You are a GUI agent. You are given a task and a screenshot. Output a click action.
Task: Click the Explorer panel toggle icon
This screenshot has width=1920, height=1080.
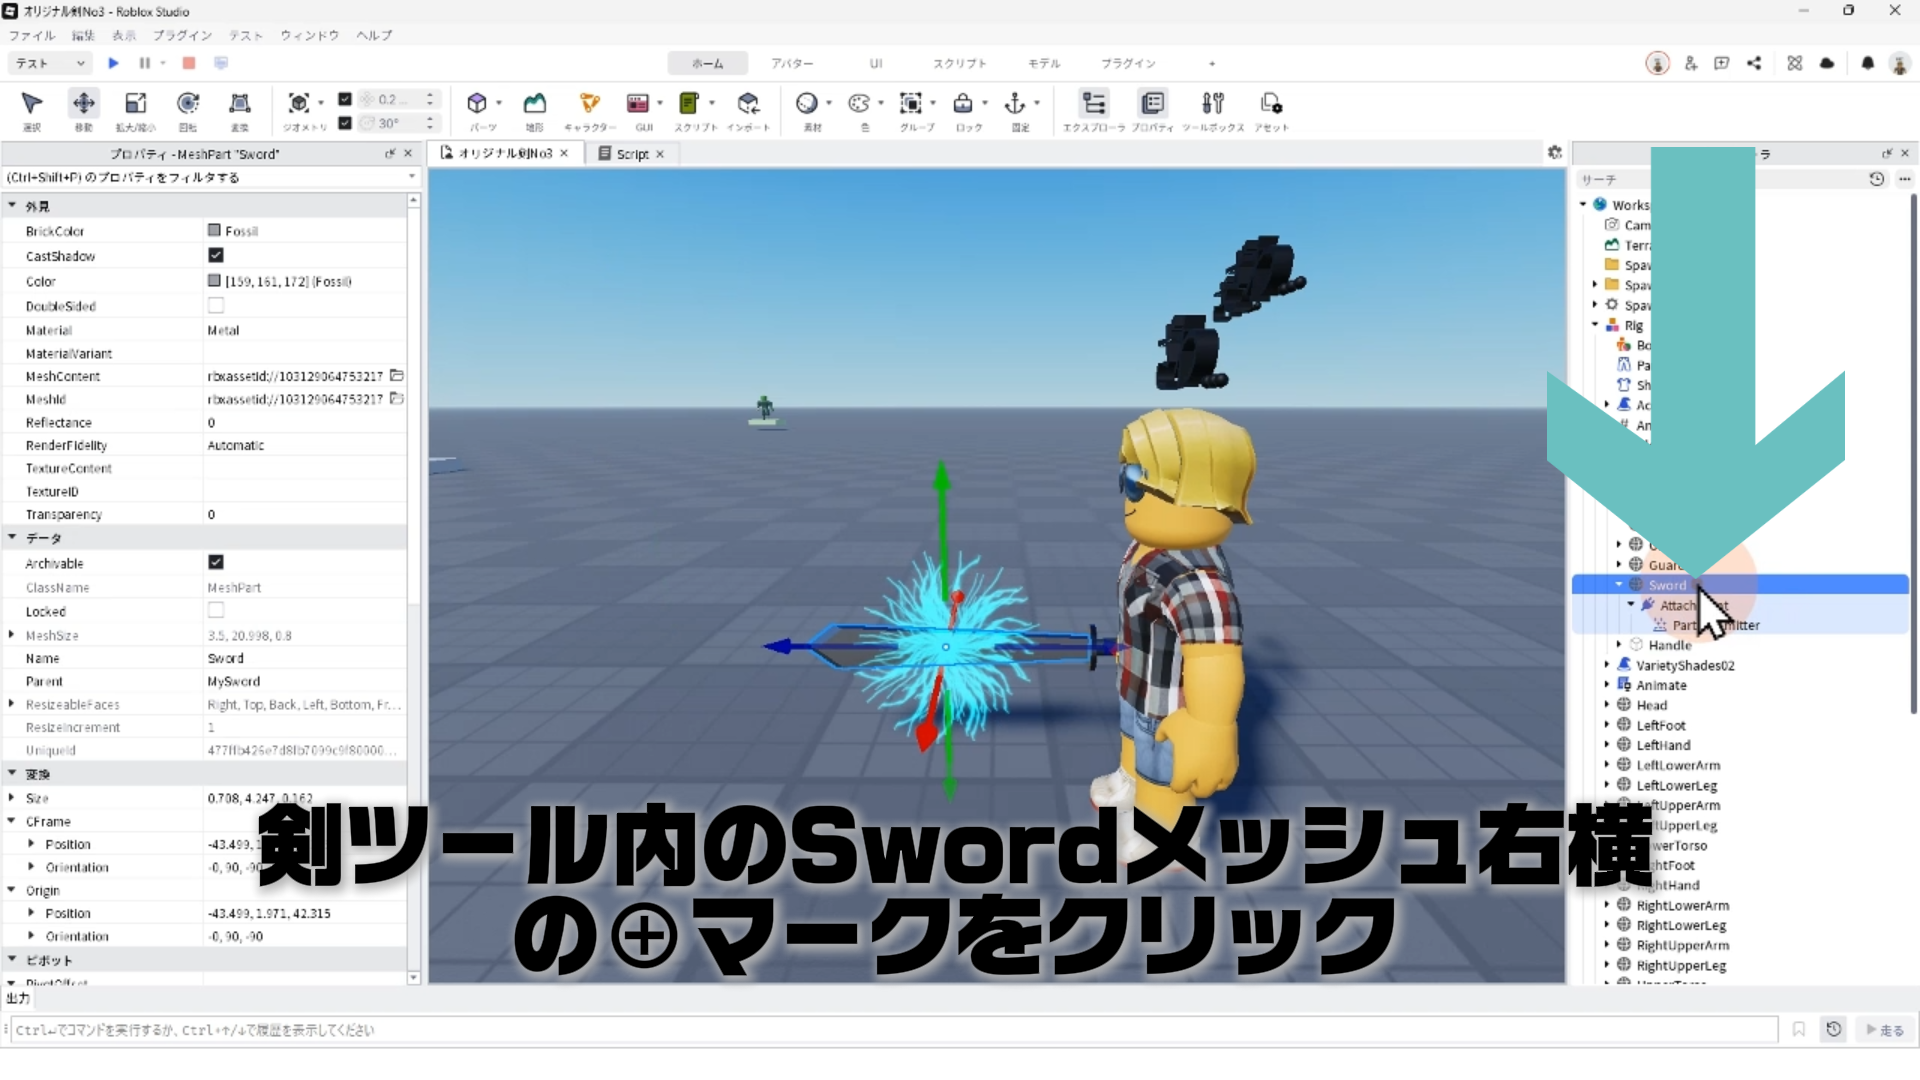pyautogui.click(x=1094, y=104)
